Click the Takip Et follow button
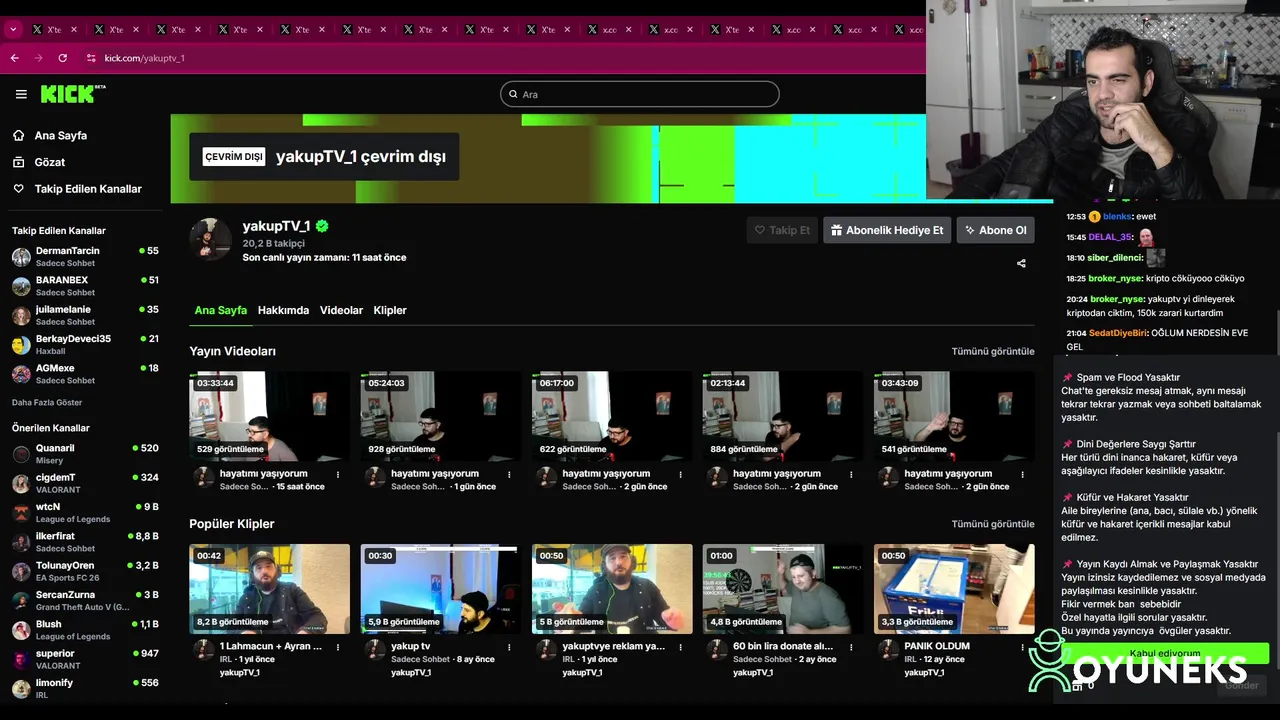This screenshot has height=720, width=1280. (782, 230)
